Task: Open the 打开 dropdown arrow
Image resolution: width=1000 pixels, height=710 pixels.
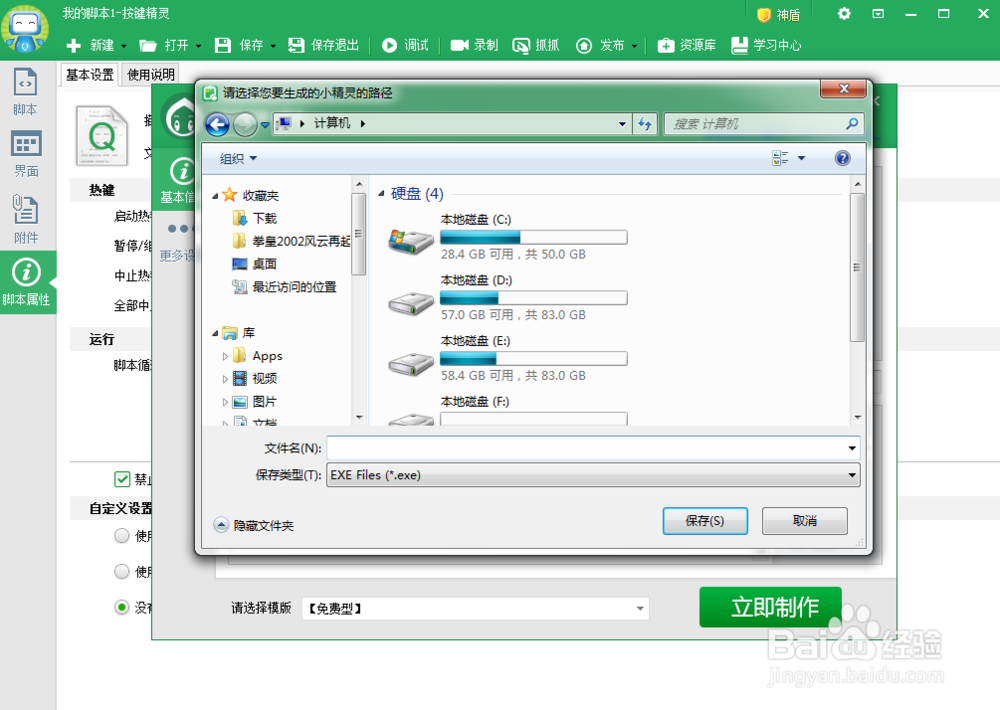Action: pyautogui.click(x=198, y=46)
